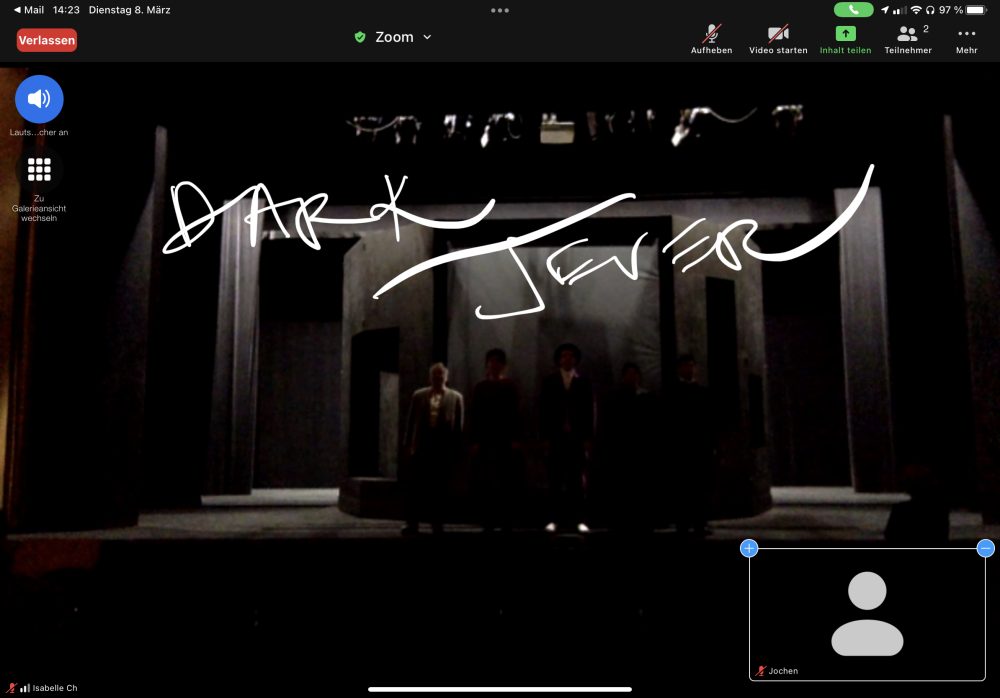Go back to Mail app
Viewport: 1000px width, 698px height.
[29, 10]
